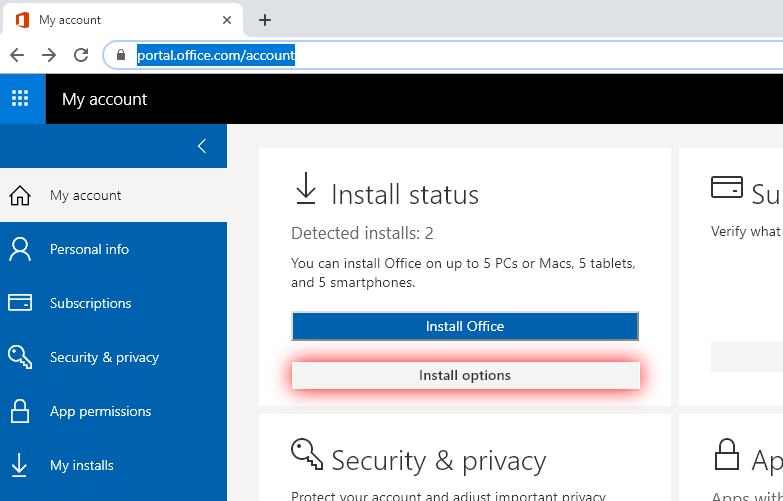Viewport: 783px width, 501px height.
Task: Click the lock icon for App permissions
Action: pyautogui.click(x=20, y=411)
